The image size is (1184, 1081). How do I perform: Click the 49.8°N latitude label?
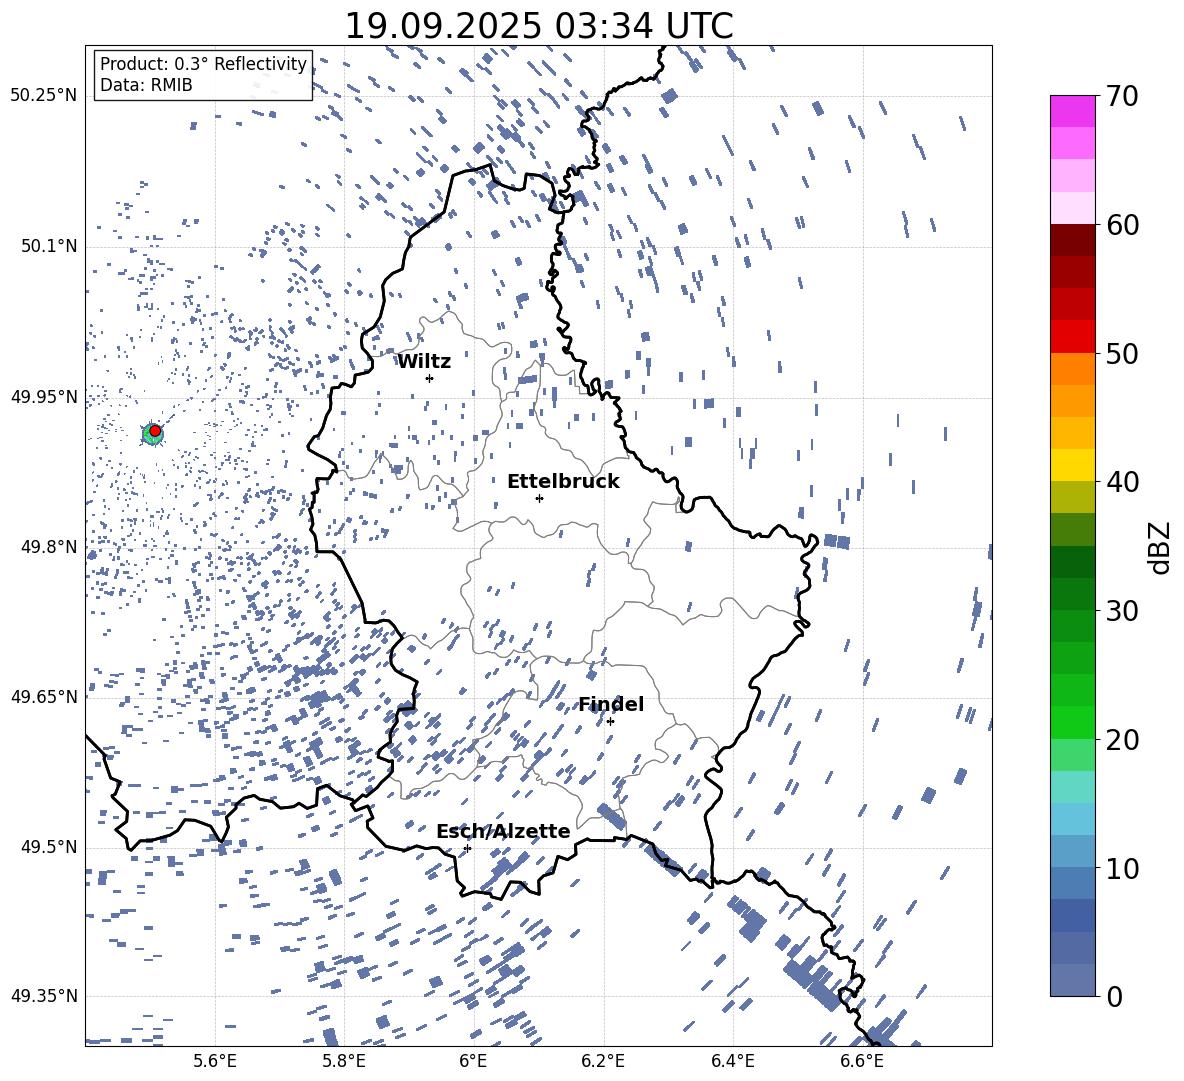(48, 547)
